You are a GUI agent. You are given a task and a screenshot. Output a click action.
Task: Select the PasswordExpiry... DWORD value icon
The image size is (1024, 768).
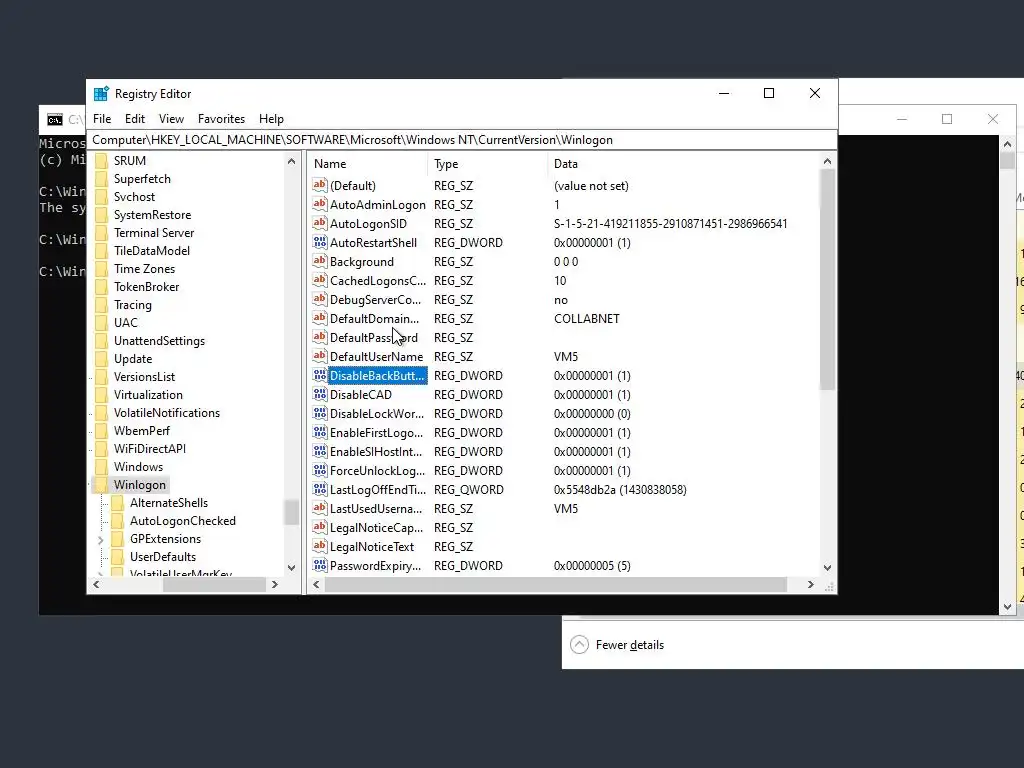[x=319, y=566]
